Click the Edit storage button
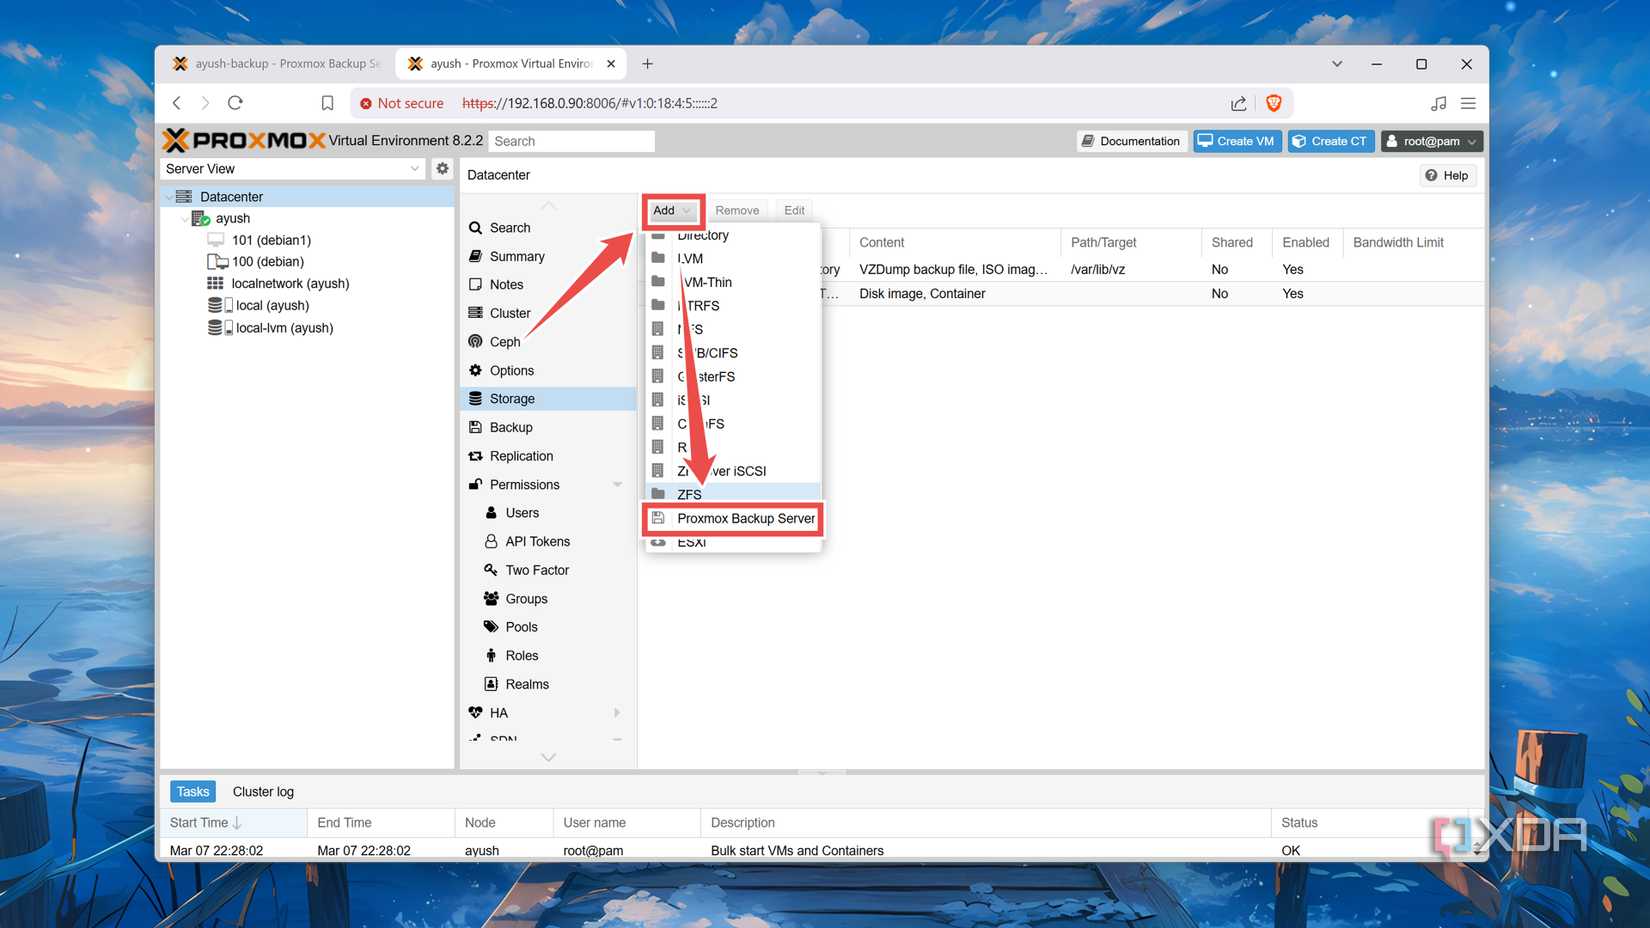Viewport: 1650px width, 928px height. 794,211
